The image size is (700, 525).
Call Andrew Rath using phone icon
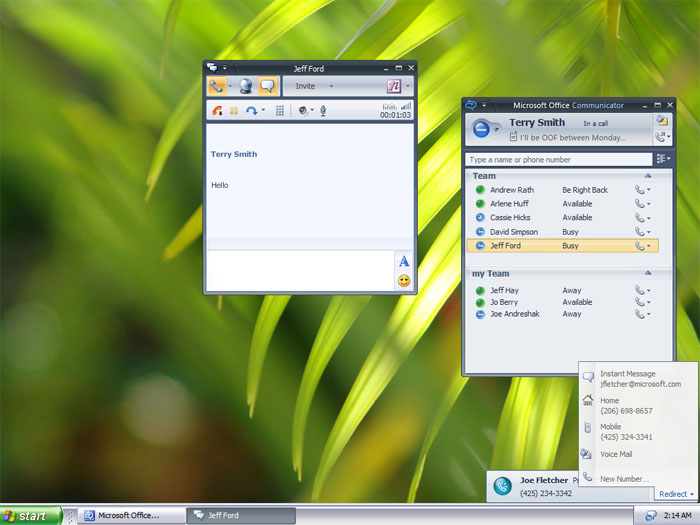click(640, 190)
